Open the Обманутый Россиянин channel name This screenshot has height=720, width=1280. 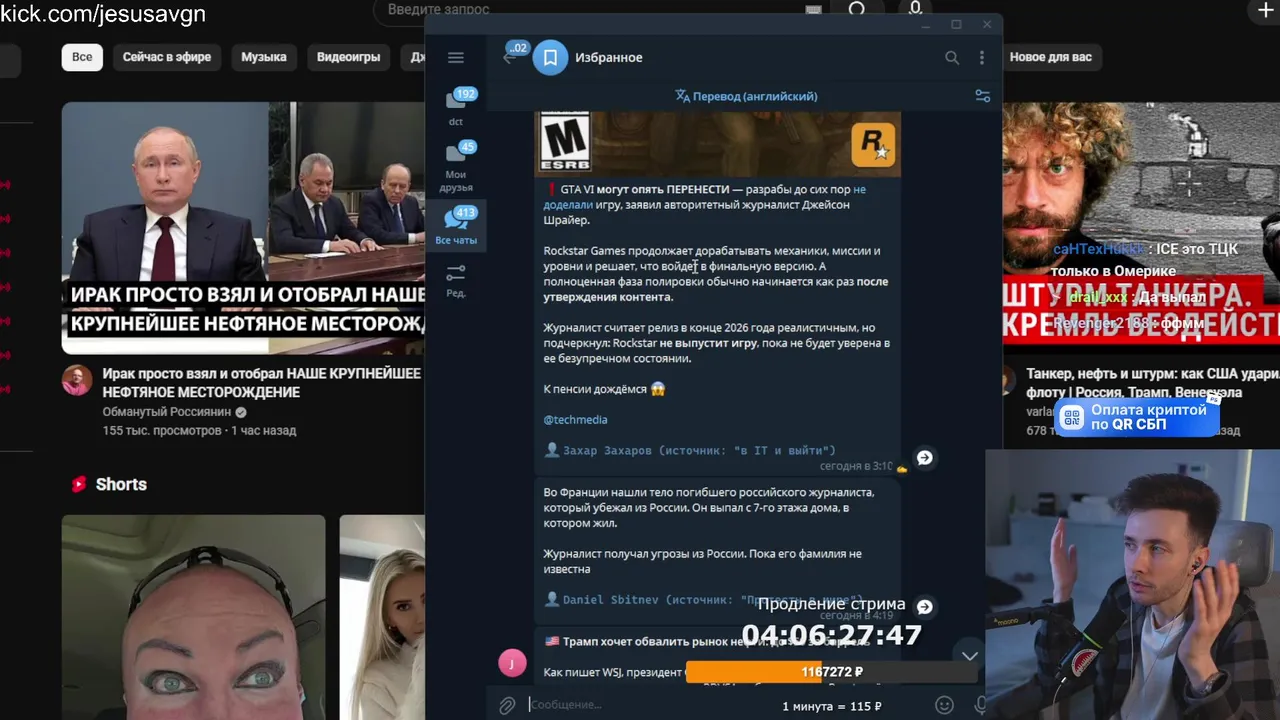coord(167,412)
